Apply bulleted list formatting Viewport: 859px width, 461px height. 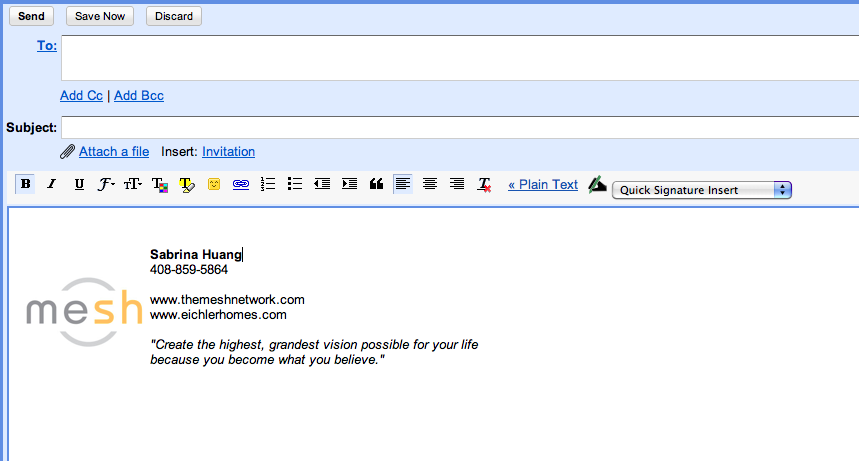(295, 184)
